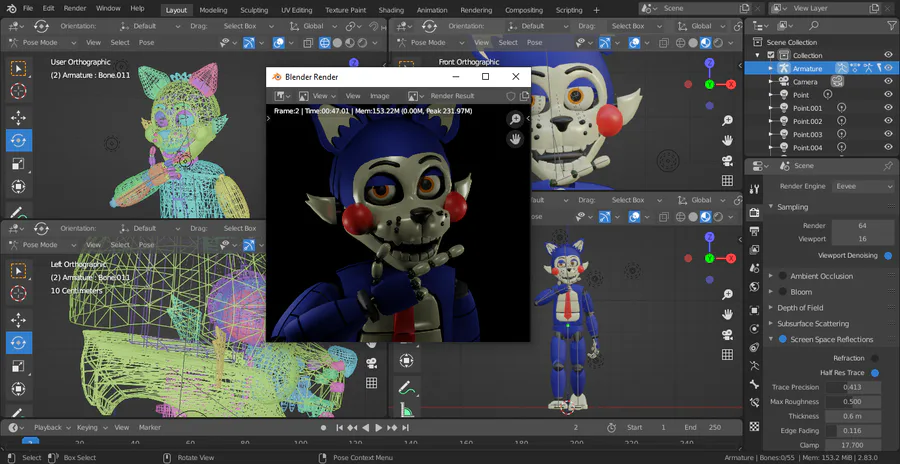Select the Transform tool in User Orthographic viewport
The width and height of the screenshot is (900, 464).
point(19,187)
